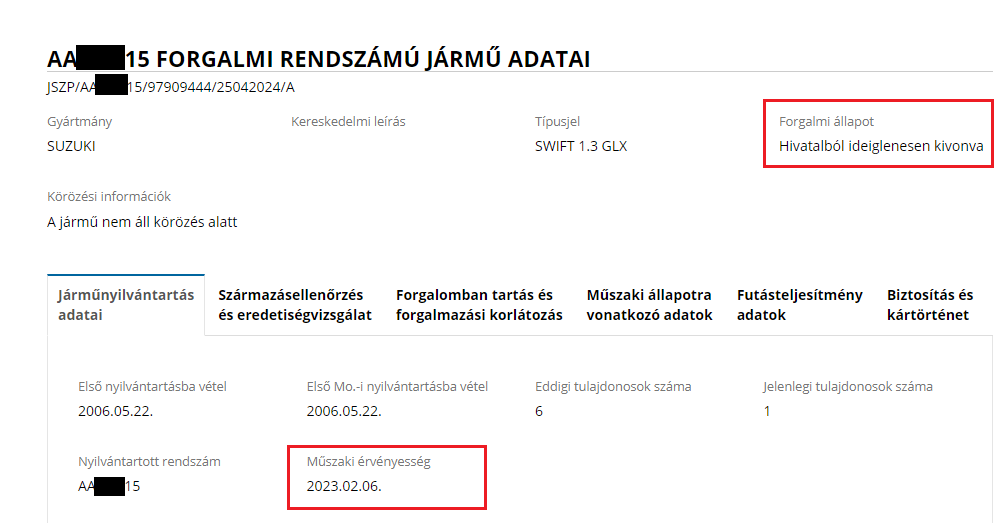The image size is (999, 526).
Task: Click the SWIFT 1.3 GLX type value
Action: click(581, 146)
